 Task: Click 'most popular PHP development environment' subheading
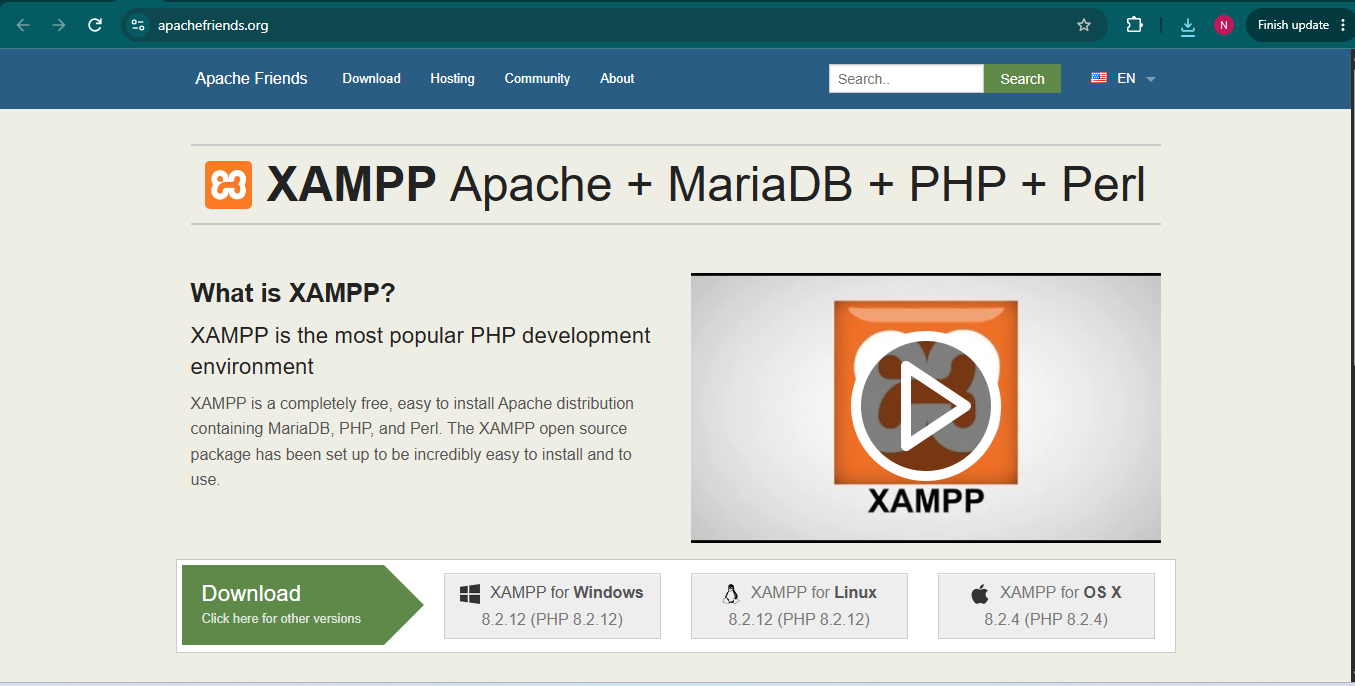pyautogui.click(x=420, y=350)
